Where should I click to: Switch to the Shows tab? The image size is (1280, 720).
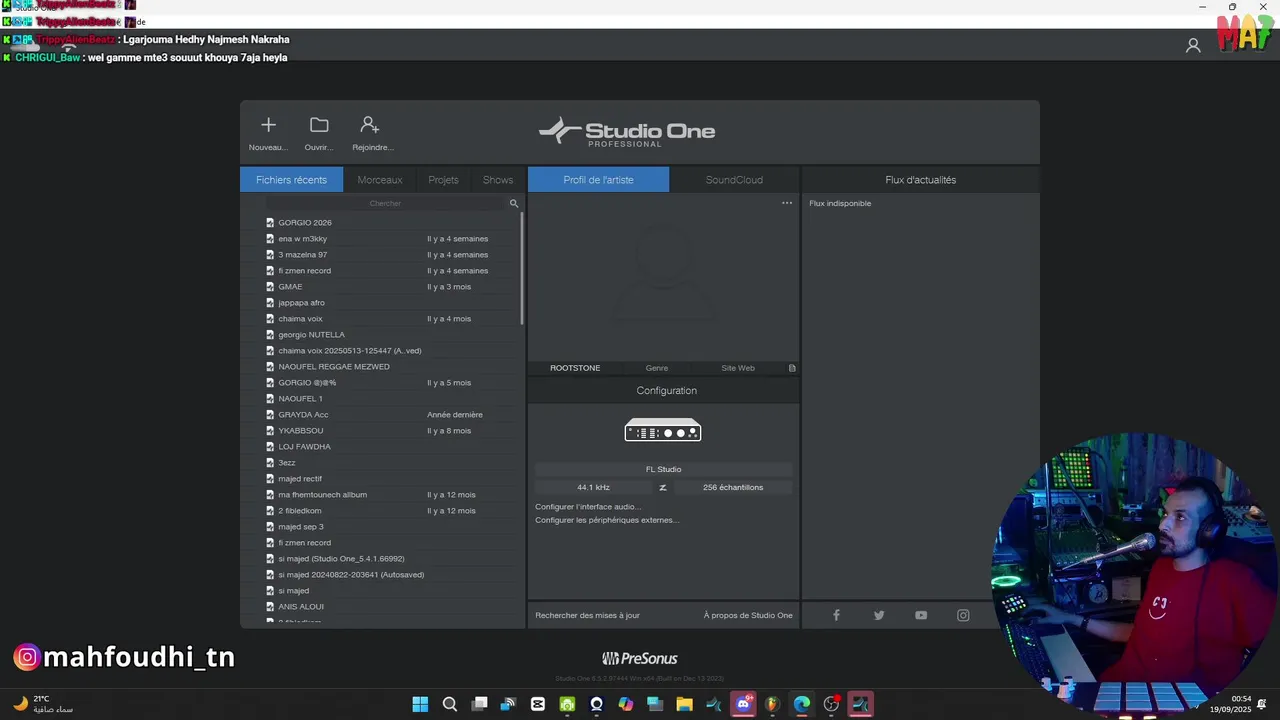[498, 180]
